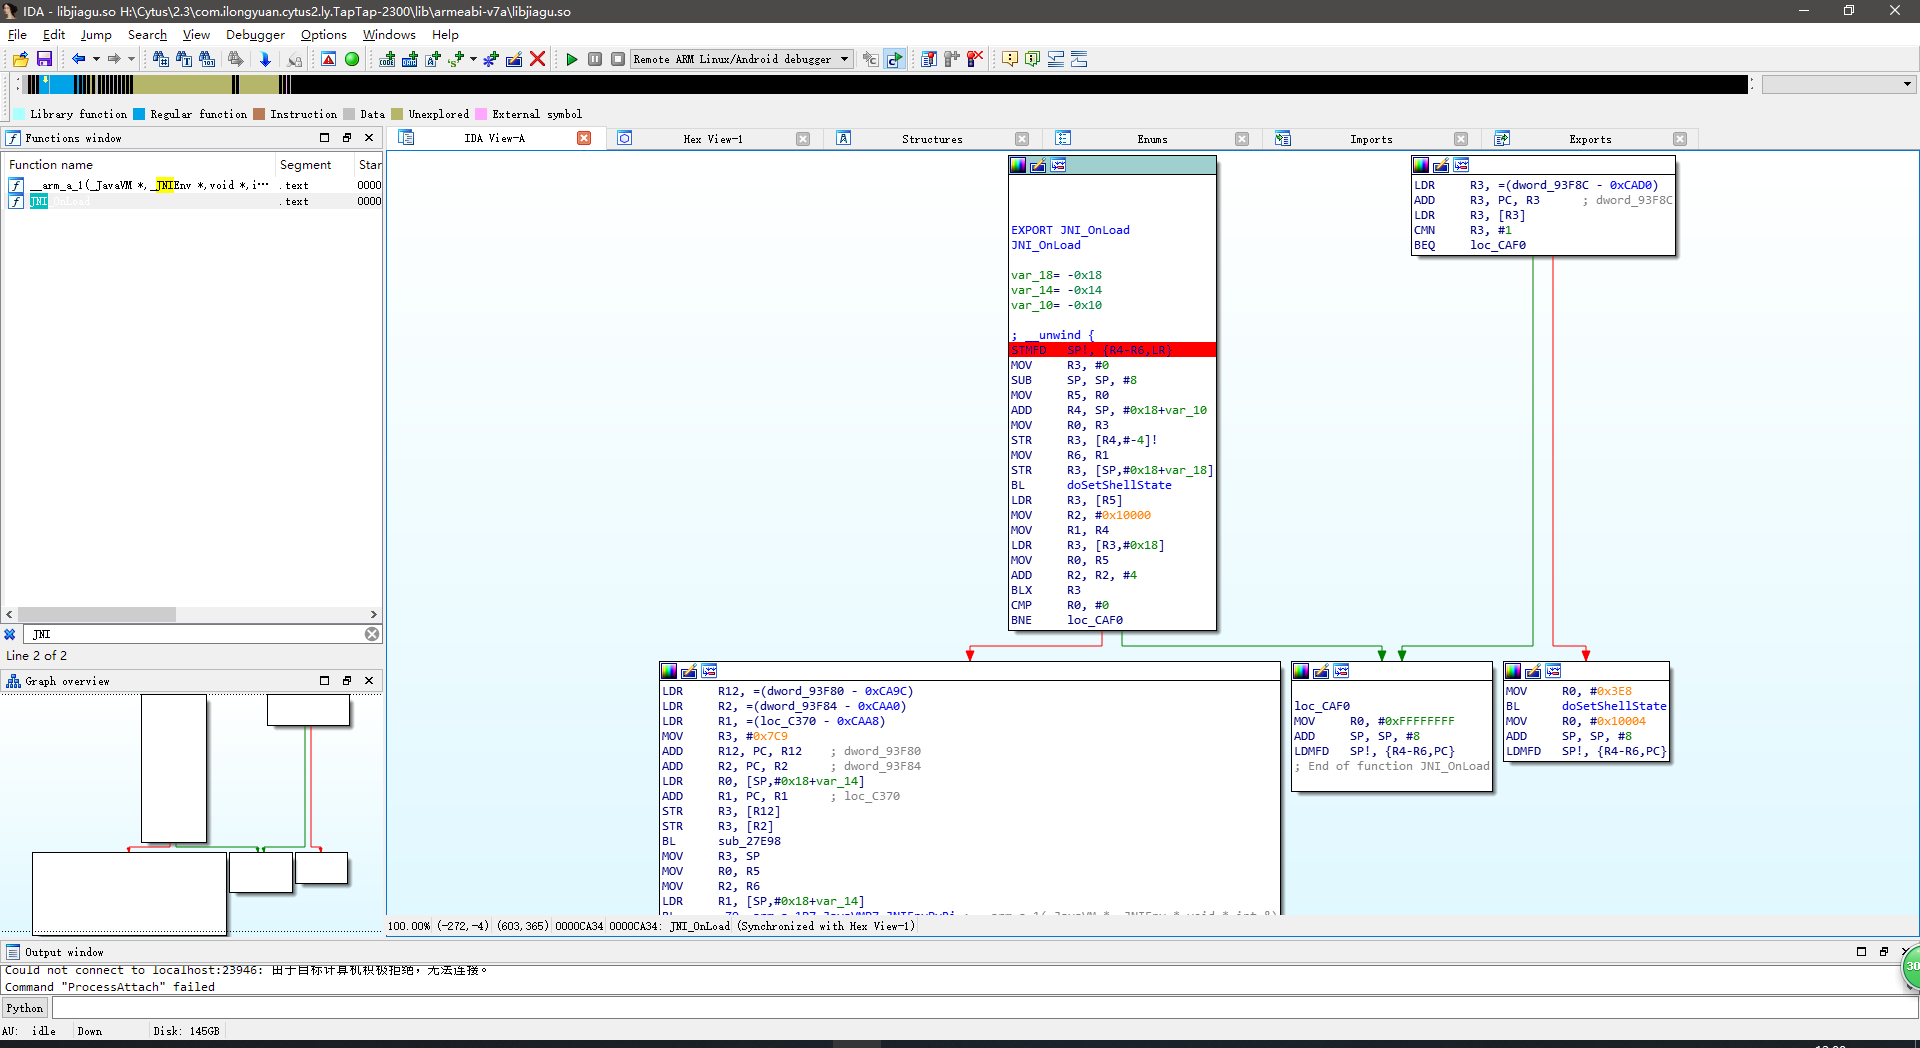Toggle maximize on Graph overview panel
1920x1048 pixels.
324,681
